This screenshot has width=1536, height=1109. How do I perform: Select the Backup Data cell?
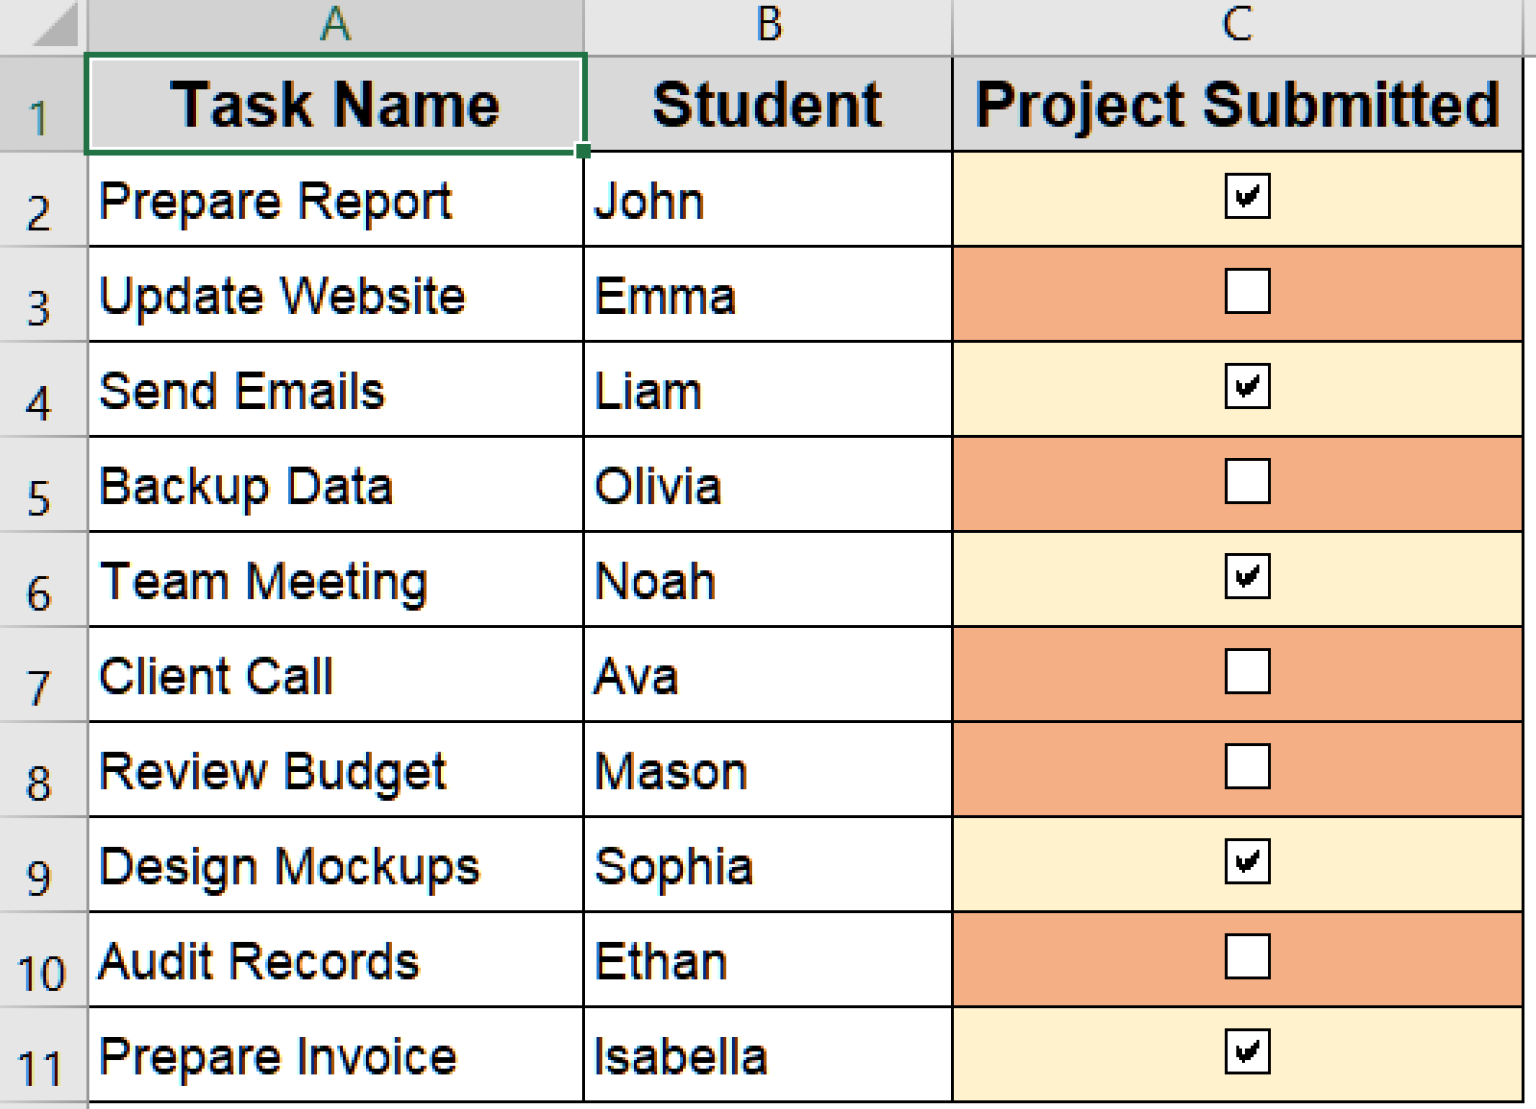point(335,487)
